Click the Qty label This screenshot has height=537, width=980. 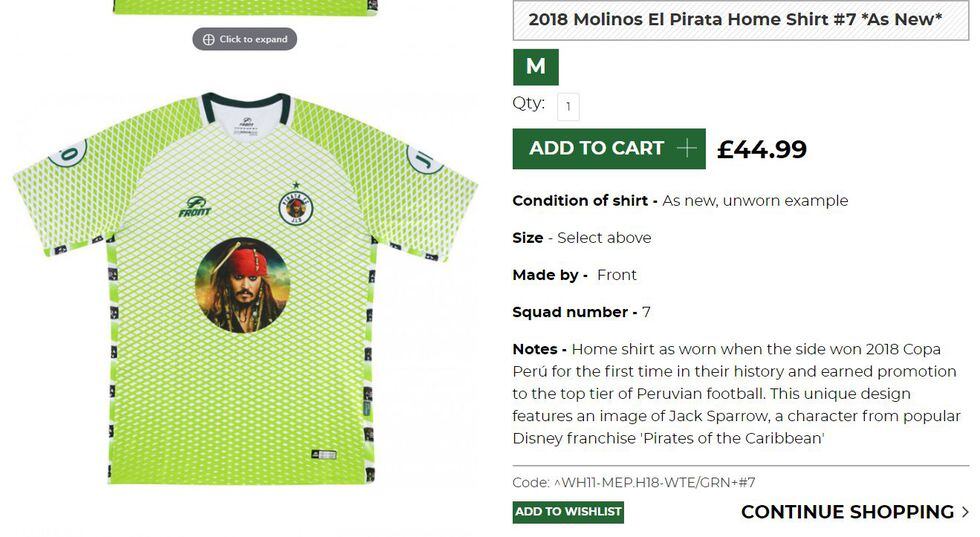click(x=528, y=104)
